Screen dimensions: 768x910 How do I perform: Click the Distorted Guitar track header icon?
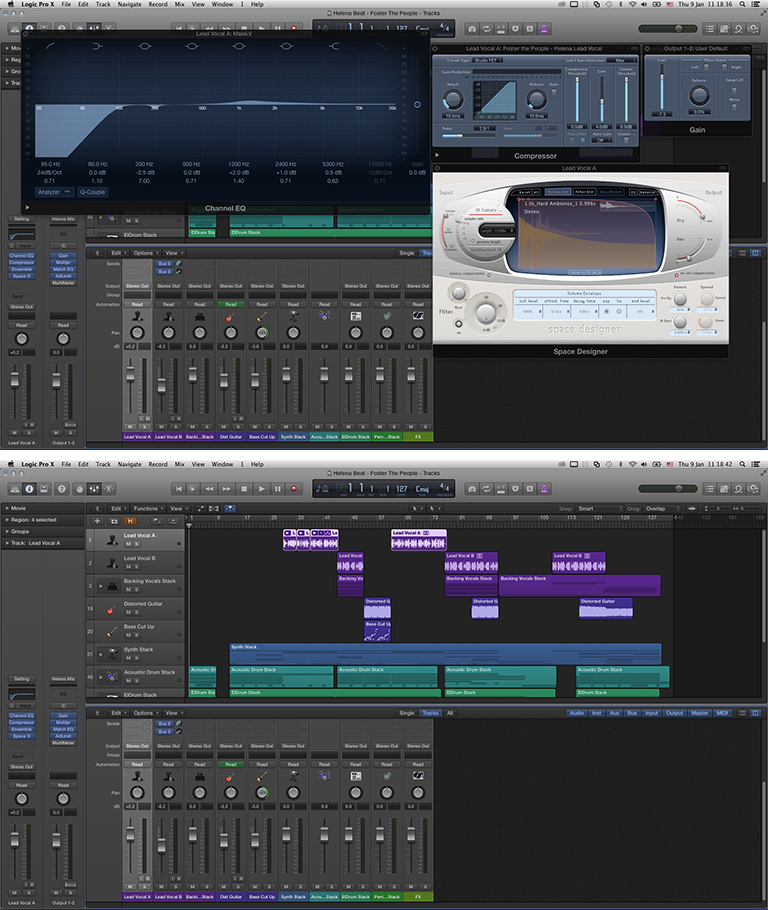pyautogui.click(x=112, y=609)
